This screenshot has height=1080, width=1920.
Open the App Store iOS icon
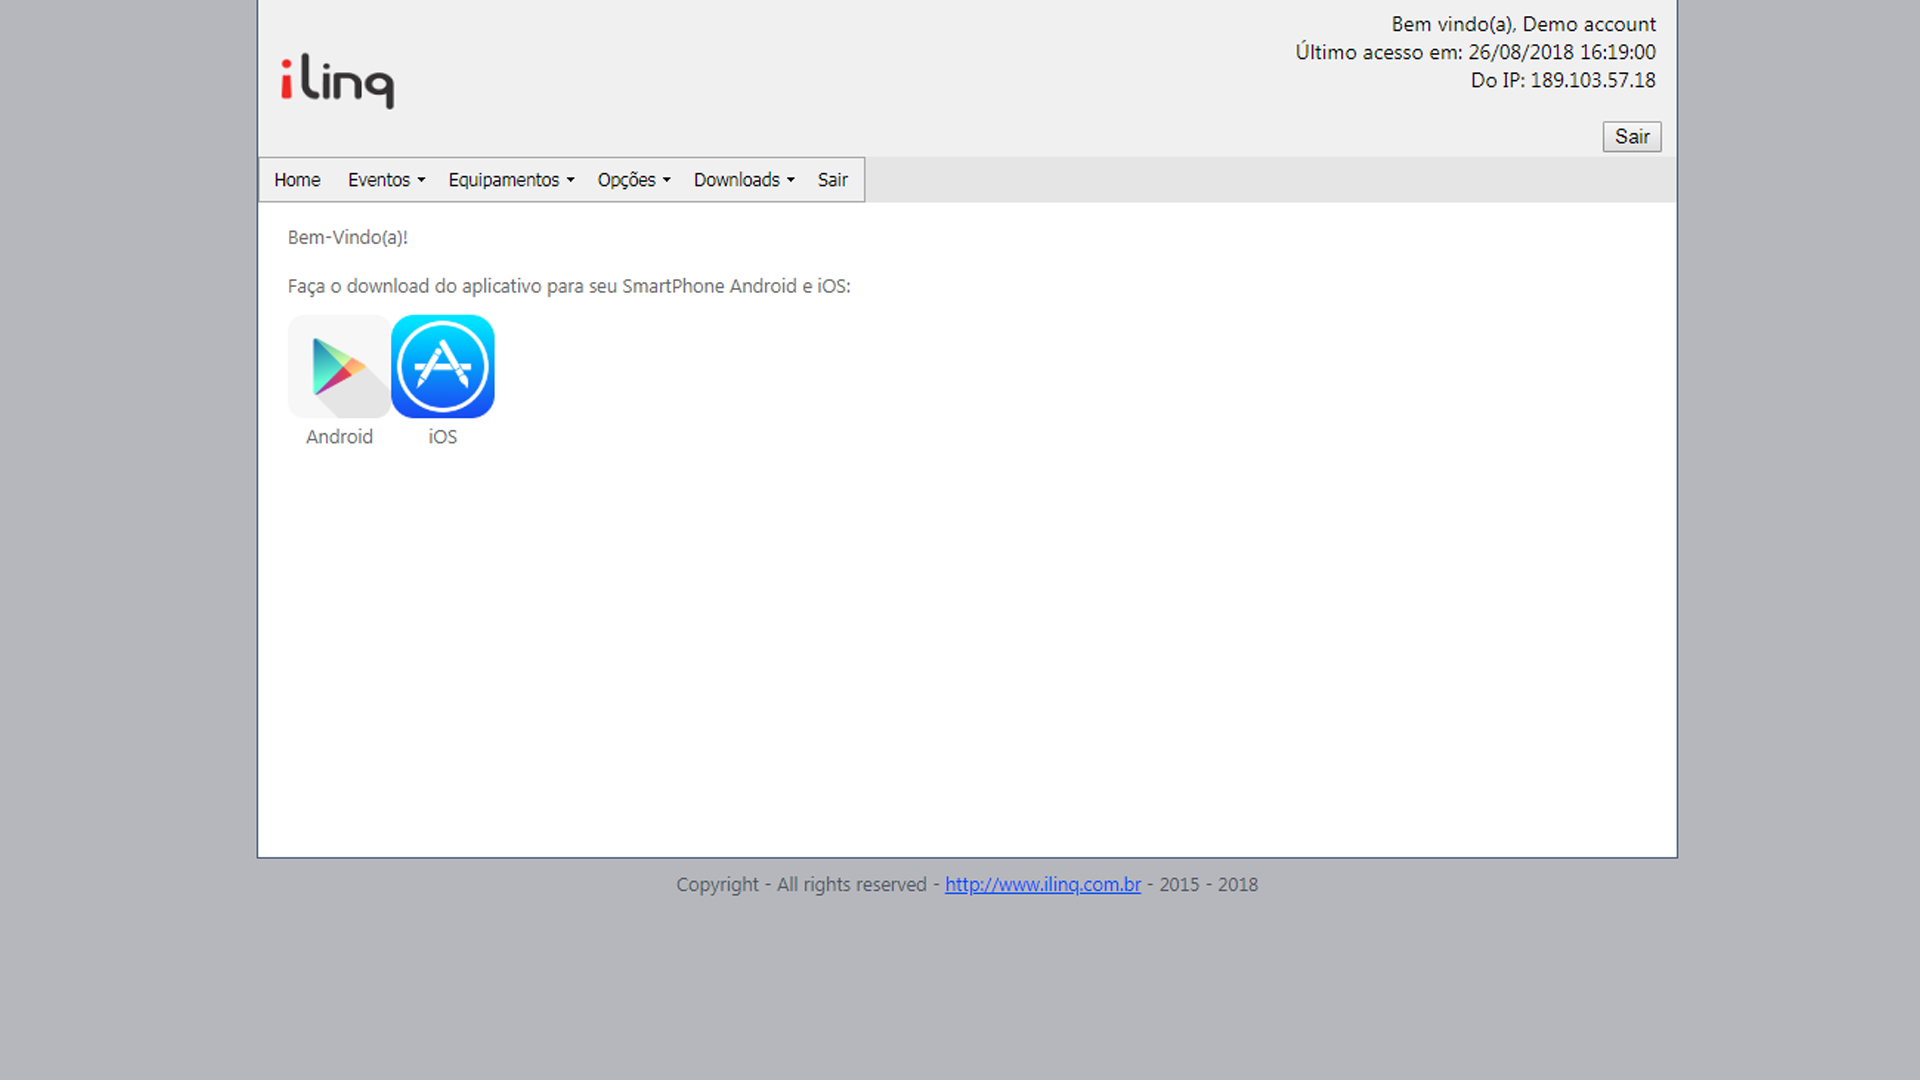(x=443, y=367)
